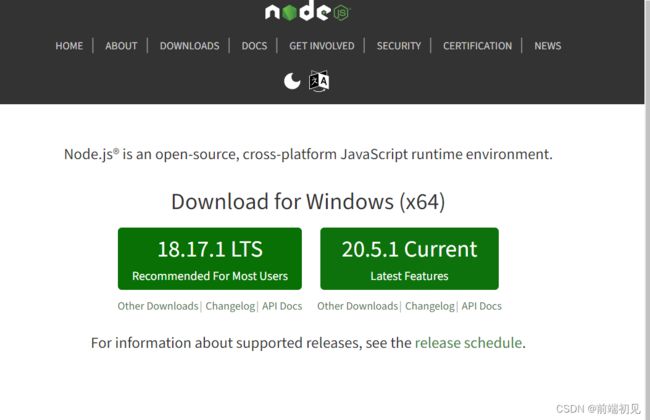The image size is (650, 420).
Task: Open API Docs under 18.17.1 LTS
Action: (x=282, y=306)
